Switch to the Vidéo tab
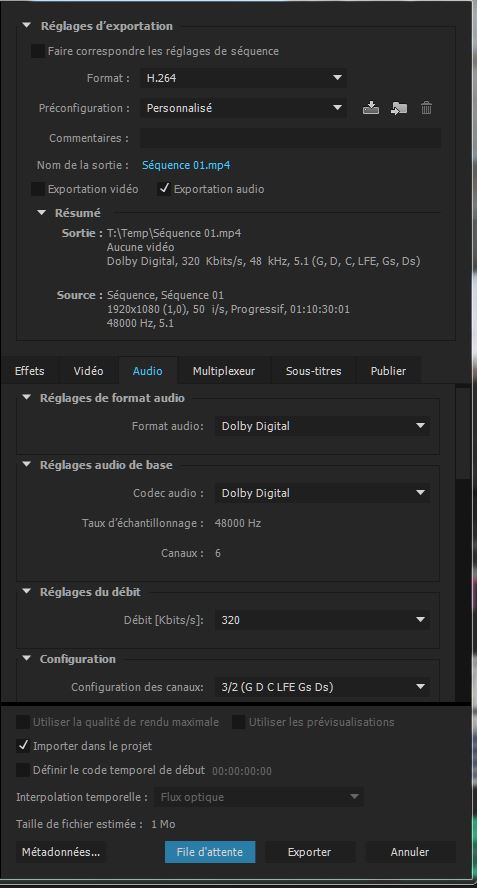This screenshot has width=477, height=888. click(88, 372)
